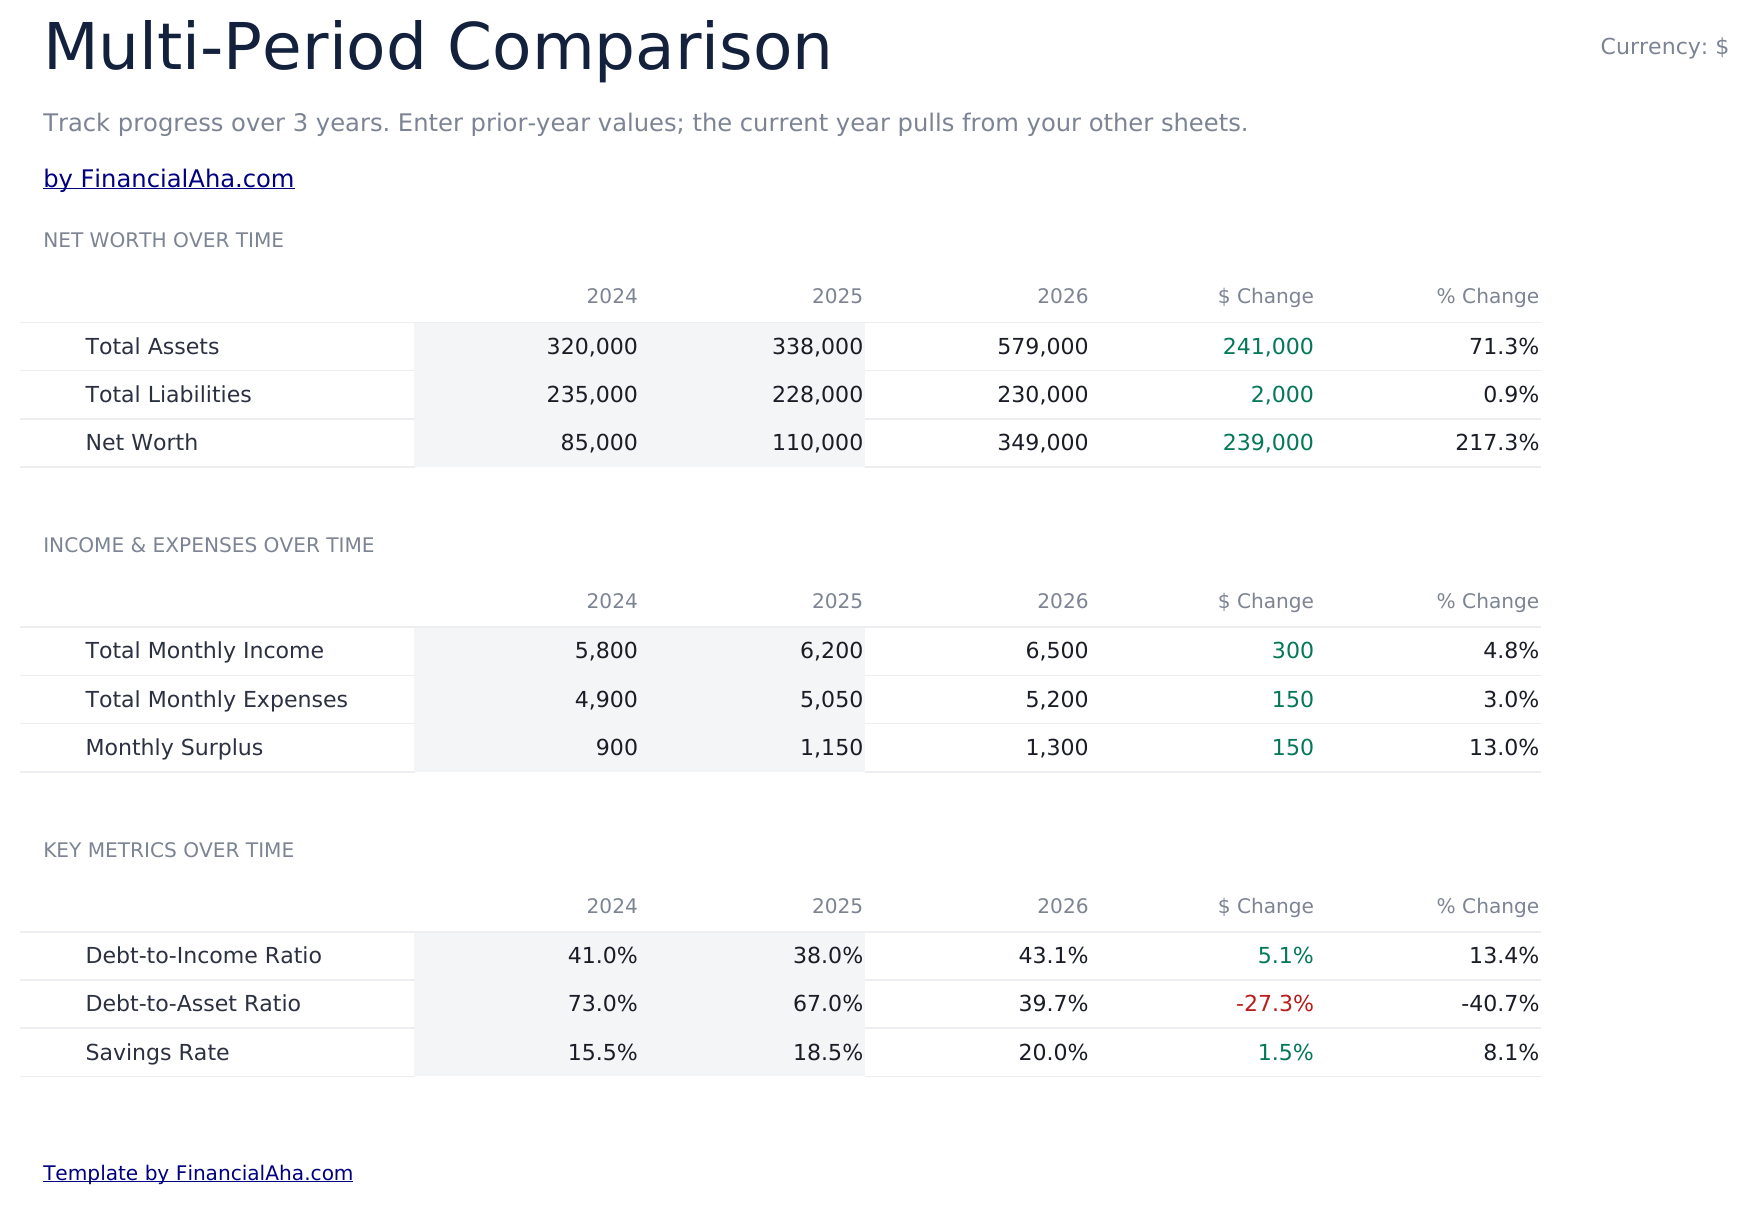The image size is (1748, 1205).
Task: Select the 'KEY METRICS OVER TIME' header
Action: click(x=168, y=850)
